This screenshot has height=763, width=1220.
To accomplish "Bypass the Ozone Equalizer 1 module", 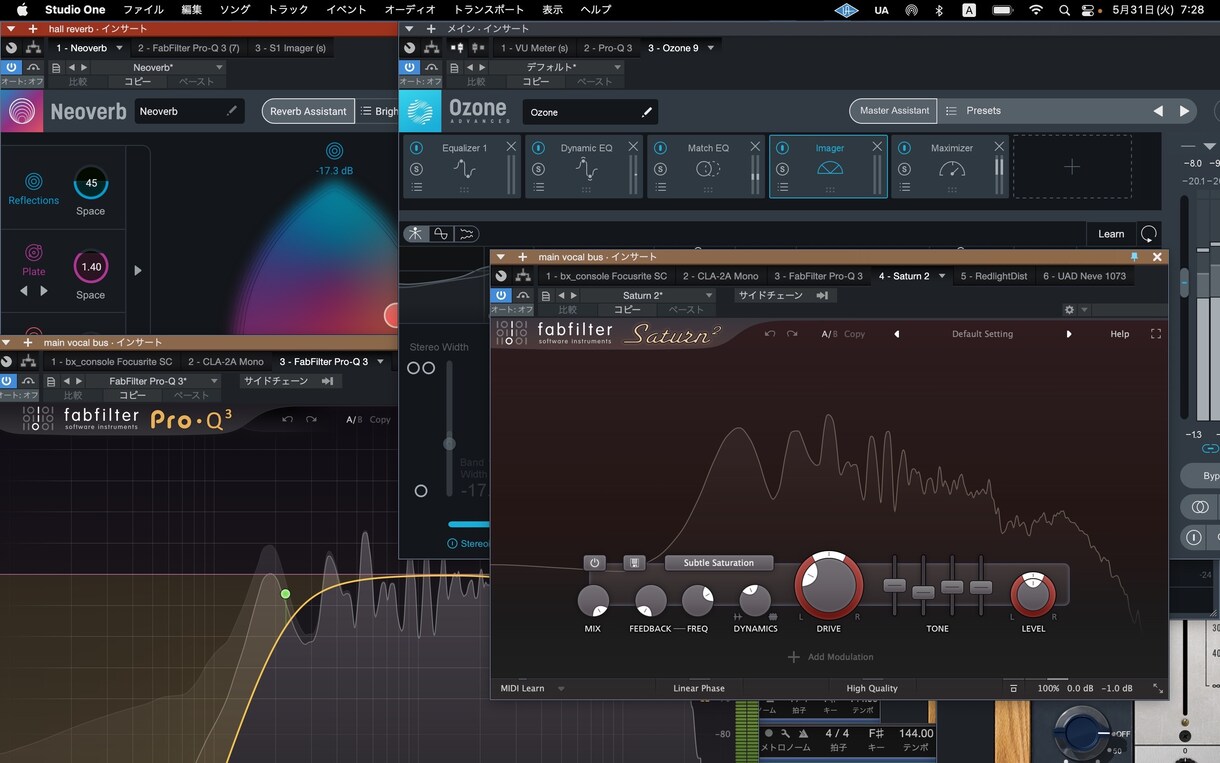I will 416,148.
